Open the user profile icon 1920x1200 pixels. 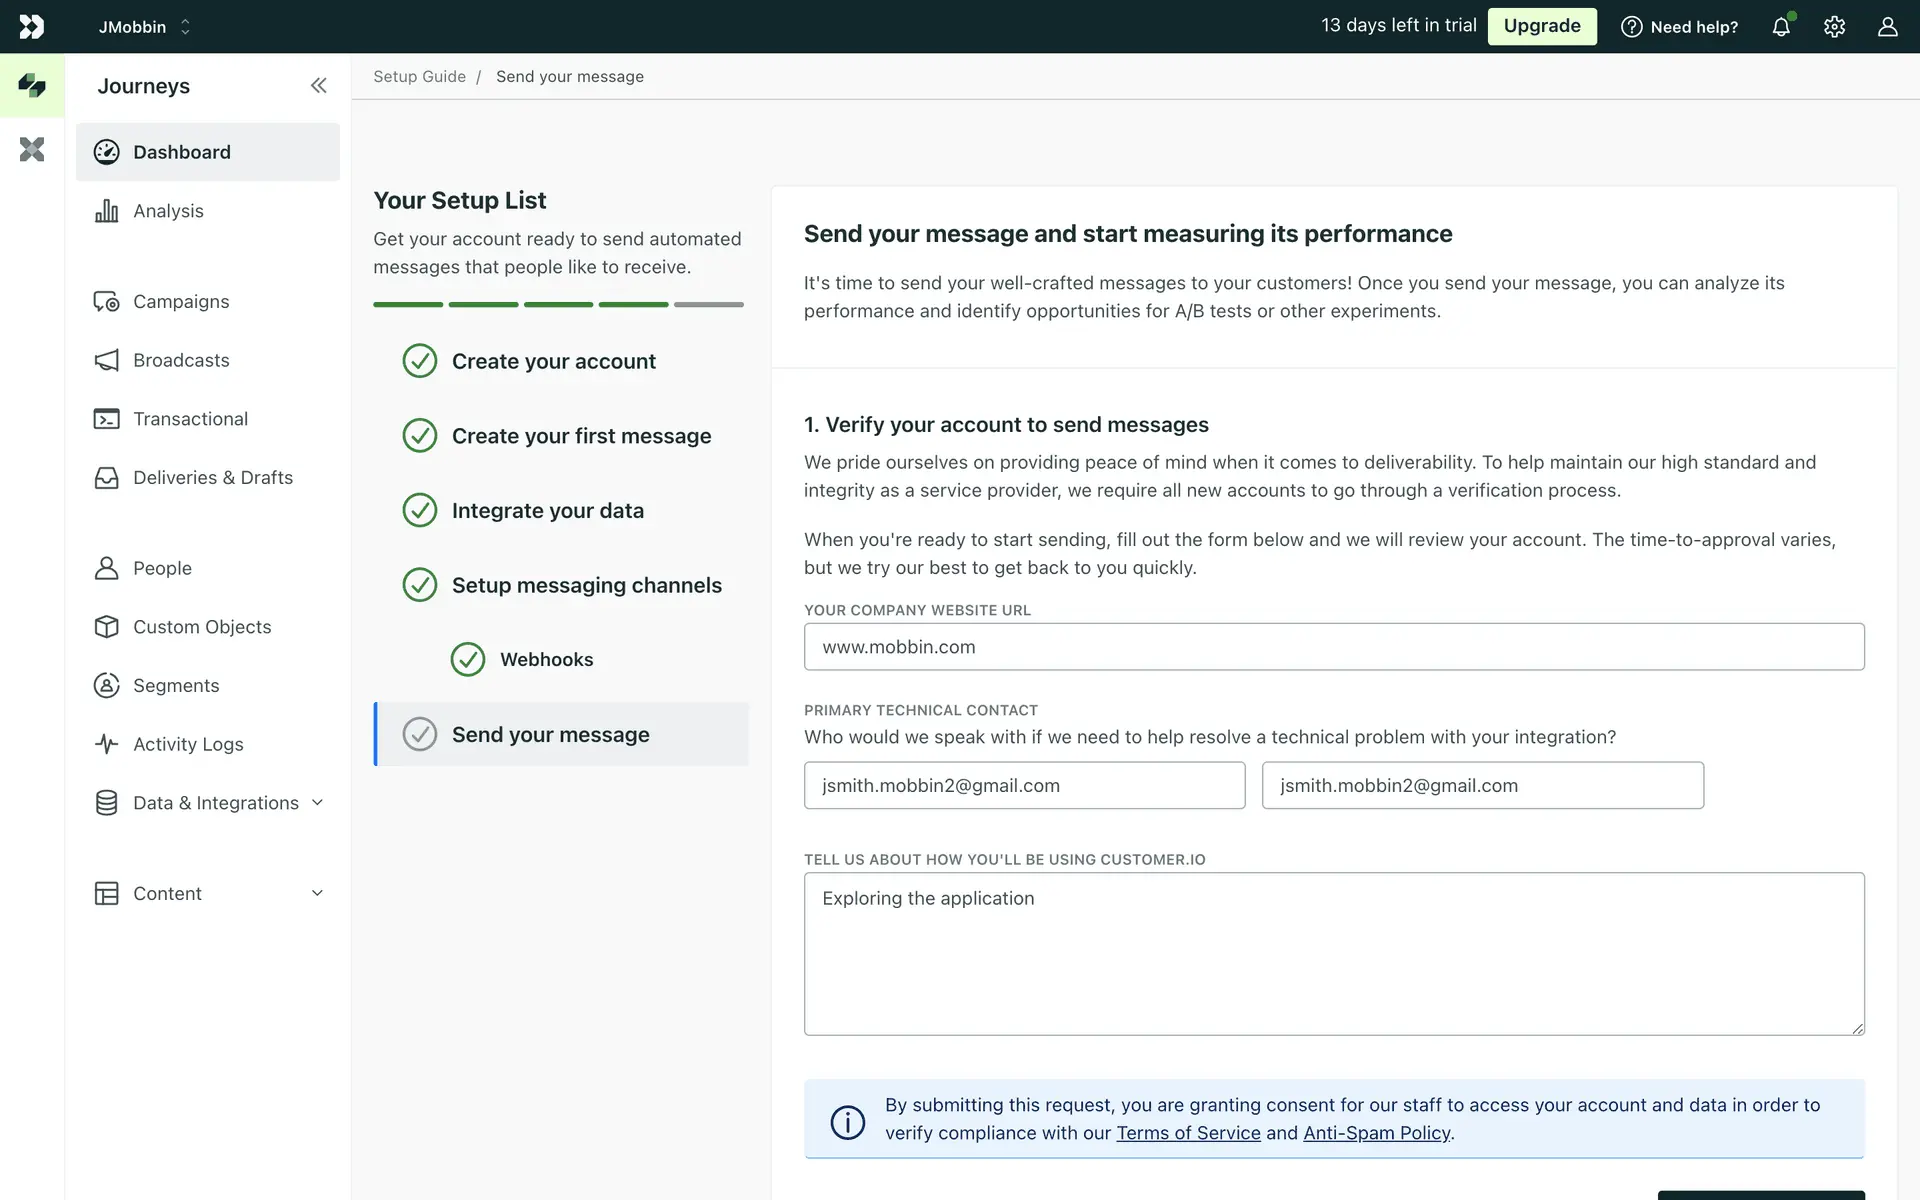pos(1887,27)
